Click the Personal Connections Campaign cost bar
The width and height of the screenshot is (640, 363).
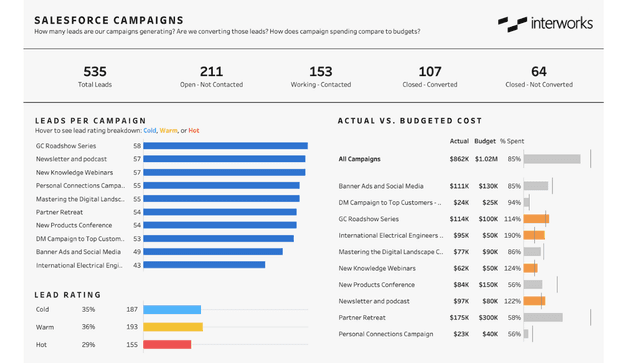(526, 334)
